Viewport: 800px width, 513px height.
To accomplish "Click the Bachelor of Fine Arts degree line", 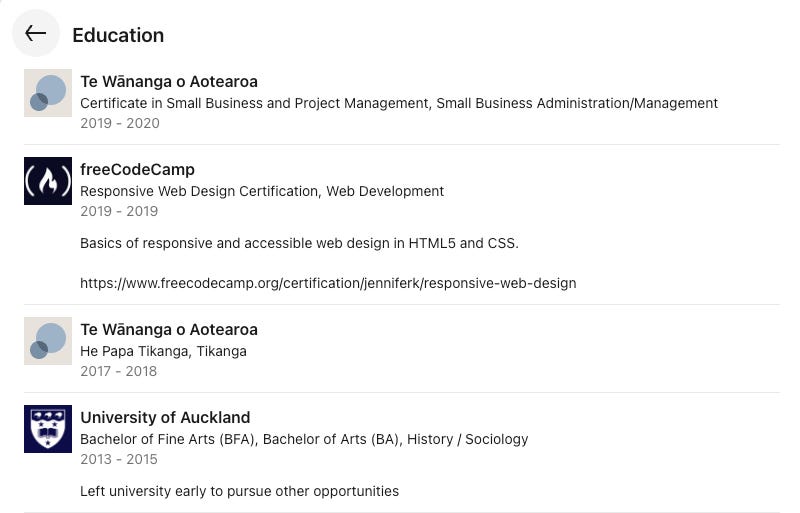I will (304, 439).
